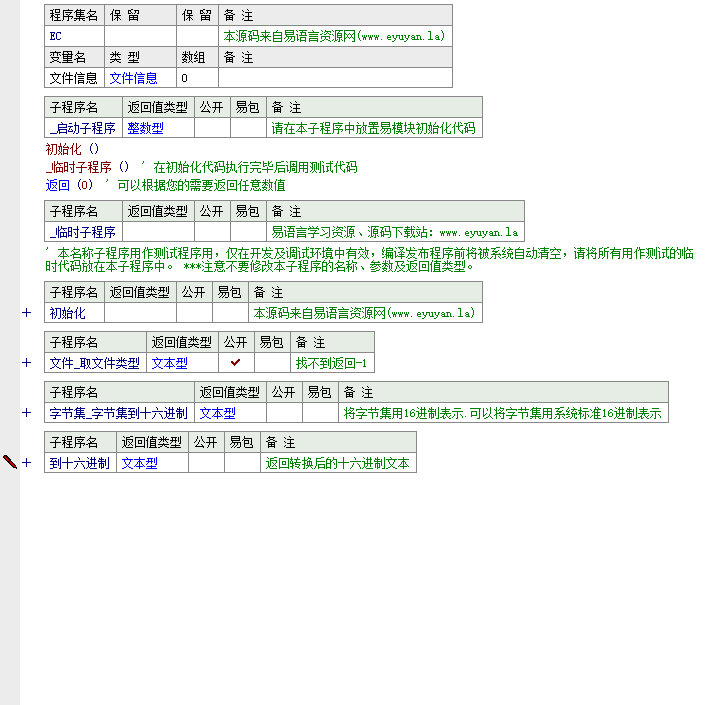Expand the 到十六进制 subroutine
This screenshot has width=708, height=705.
click(x=27, y=463)
